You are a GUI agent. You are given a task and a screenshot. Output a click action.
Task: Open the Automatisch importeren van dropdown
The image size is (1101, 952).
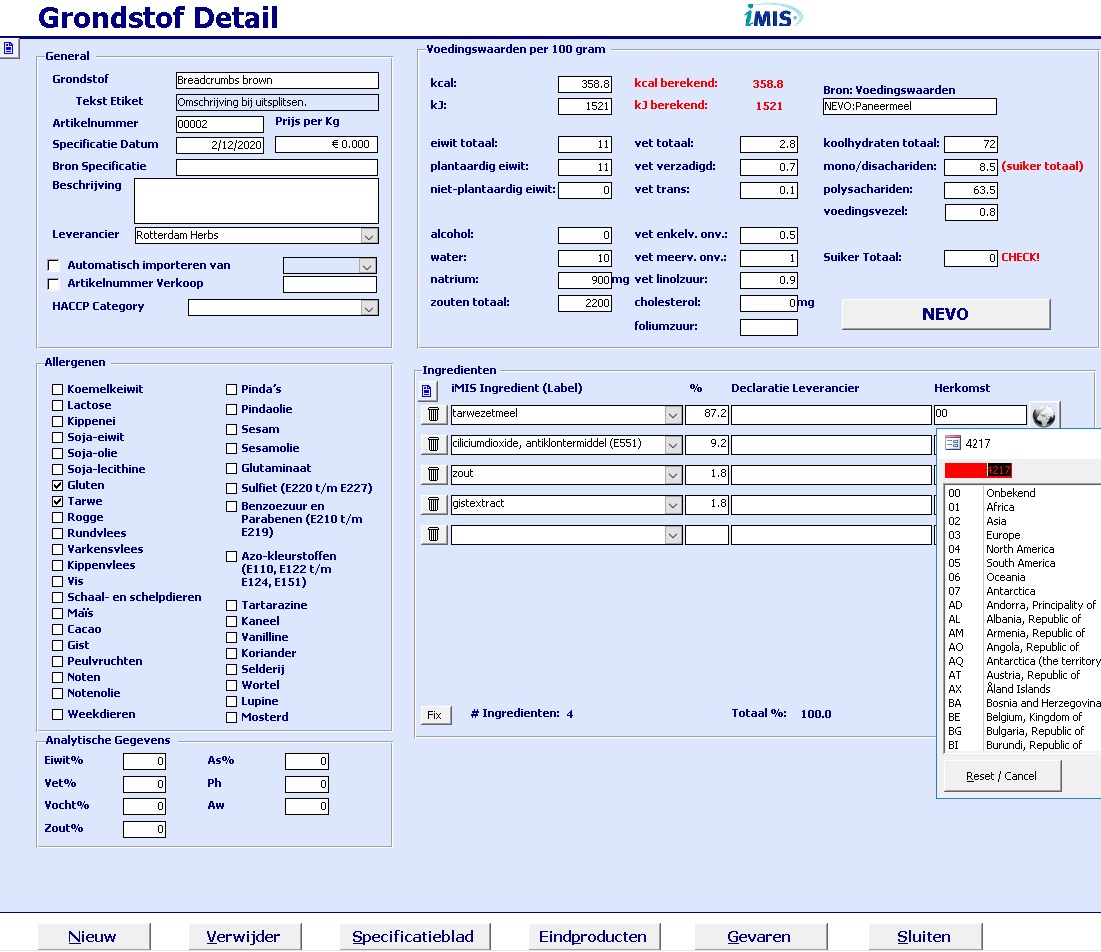pos(367,266)
